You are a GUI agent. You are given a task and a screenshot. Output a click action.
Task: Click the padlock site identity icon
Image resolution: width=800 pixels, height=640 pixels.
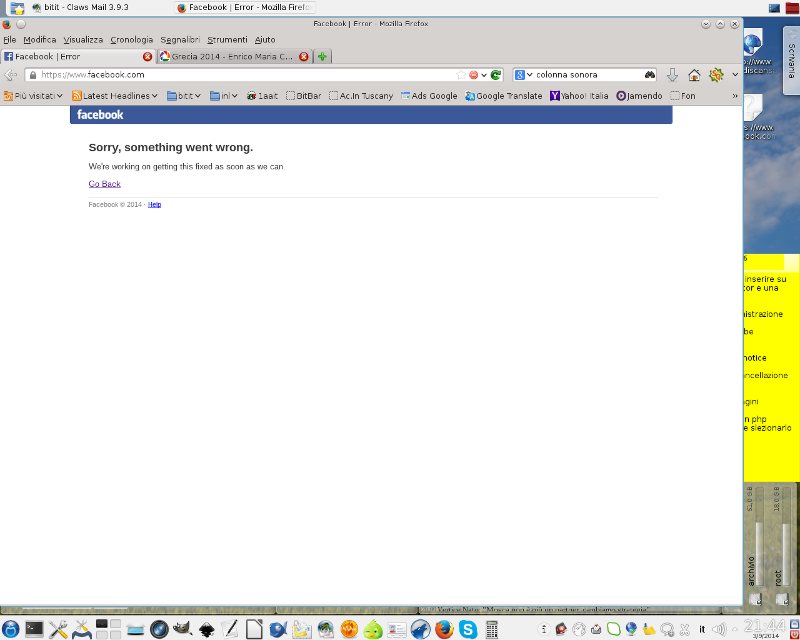(x=33, y=75)
